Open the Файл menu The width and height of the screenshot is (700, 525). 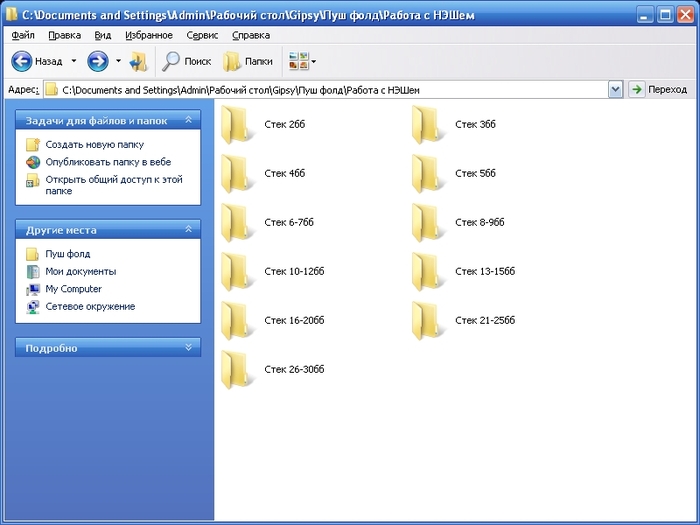(x=23, y=35)
